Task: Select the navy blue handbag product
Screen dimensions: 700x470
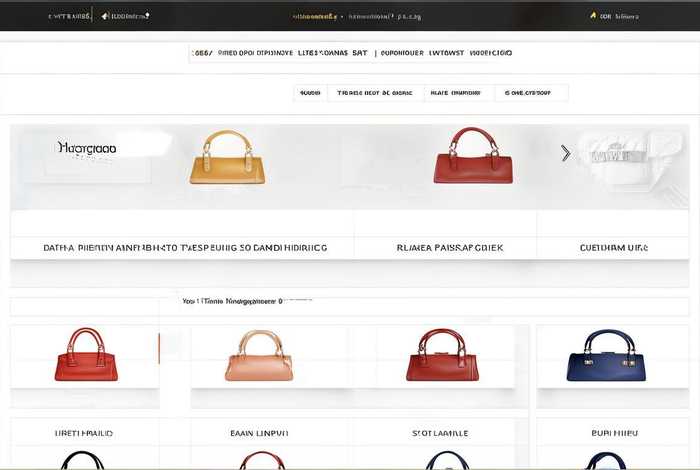Action: coord(606,356)
